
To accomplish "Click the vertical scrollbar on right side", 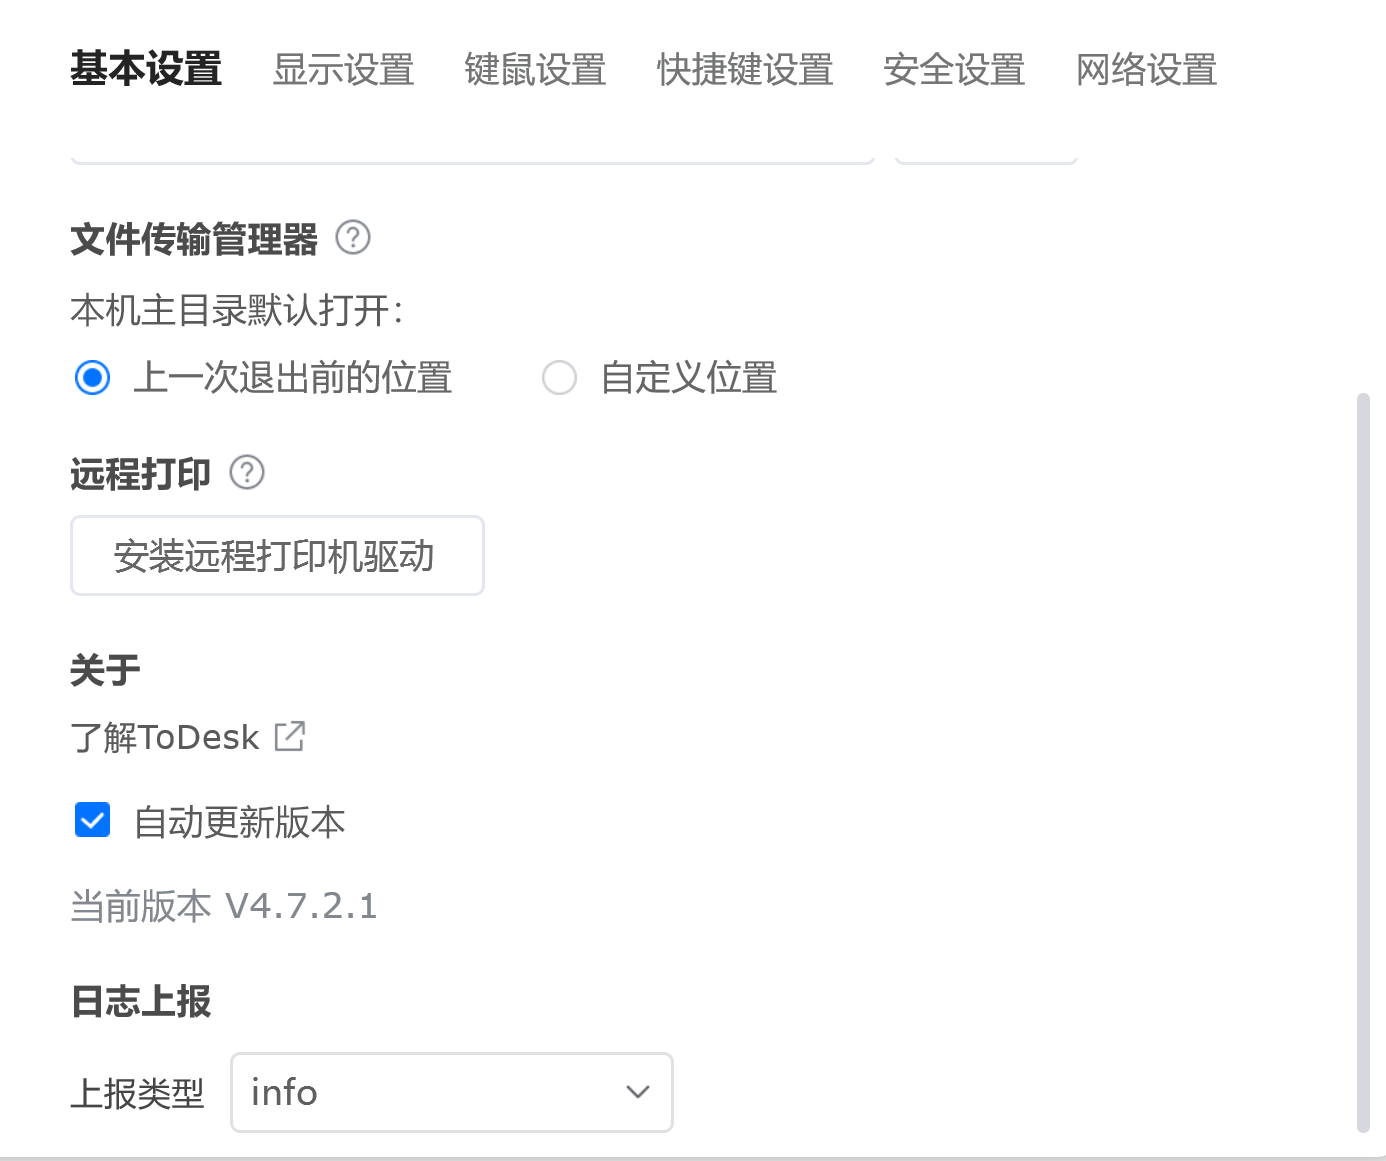I will (x=1363, y=763).
